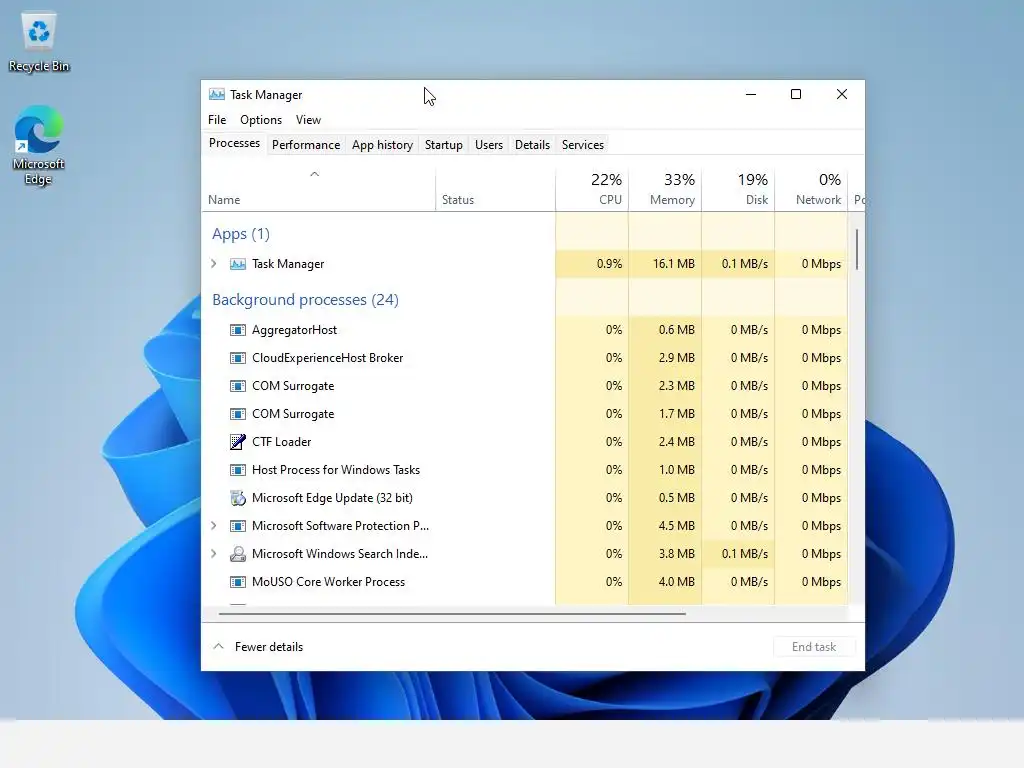Select MoUSO Core Worker Process row
This screenshot has width=1024, height=768.
point(524,582)
